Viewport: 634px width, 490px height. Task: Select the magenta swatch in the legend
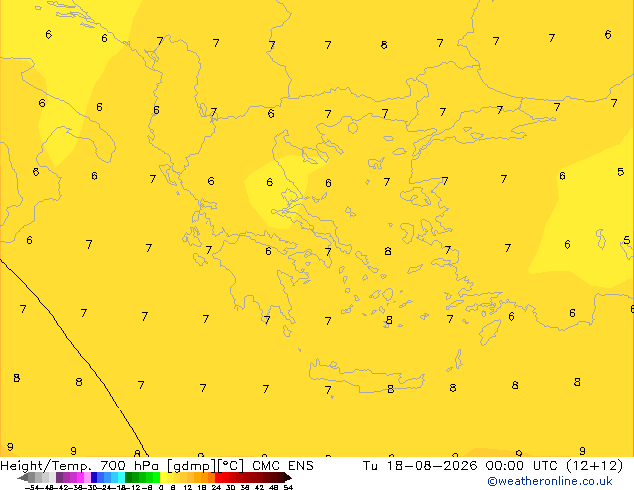(x=80, y=477)
